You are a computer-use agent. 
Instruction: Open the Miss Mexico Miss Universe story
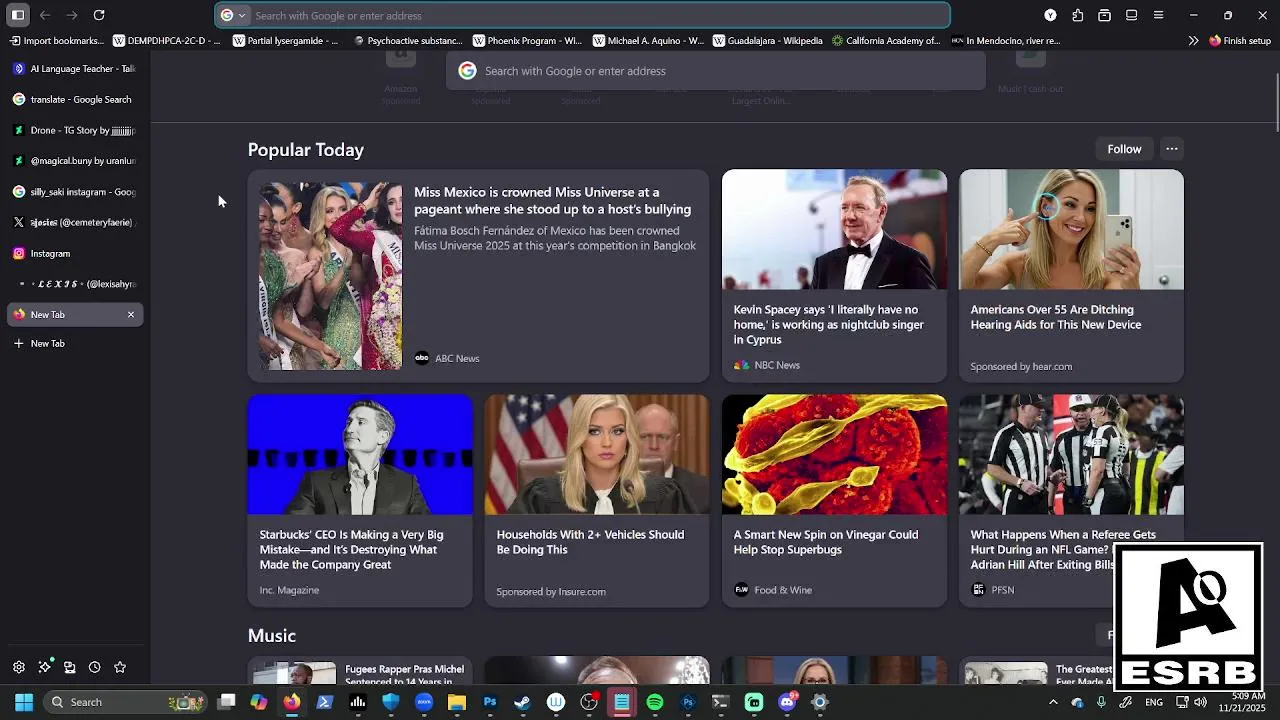click(478, 276)
